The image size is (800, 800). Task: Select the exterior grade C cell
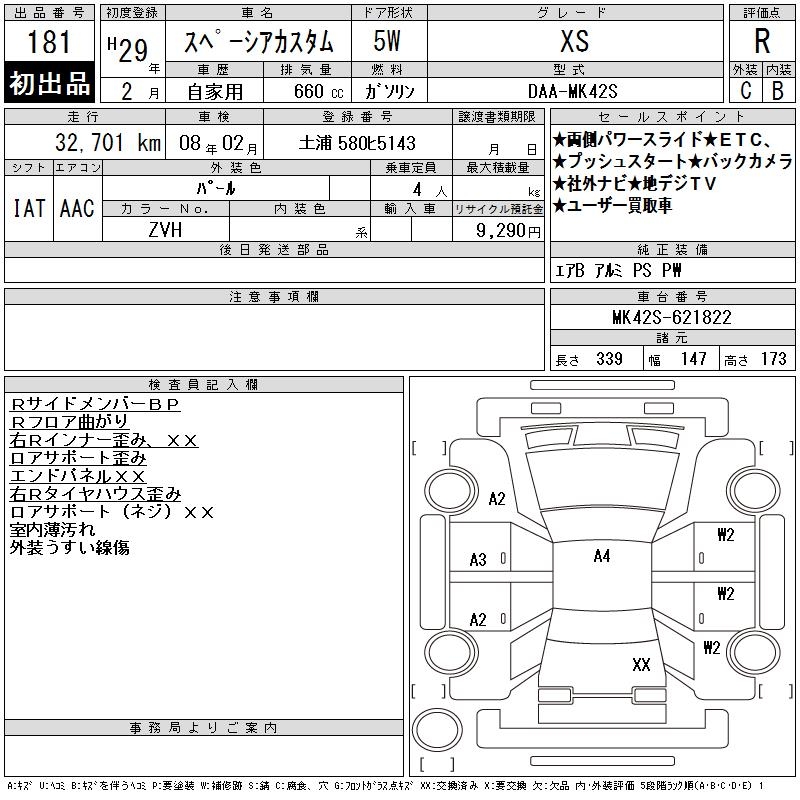pyautogui.click(x=745, y=90)
